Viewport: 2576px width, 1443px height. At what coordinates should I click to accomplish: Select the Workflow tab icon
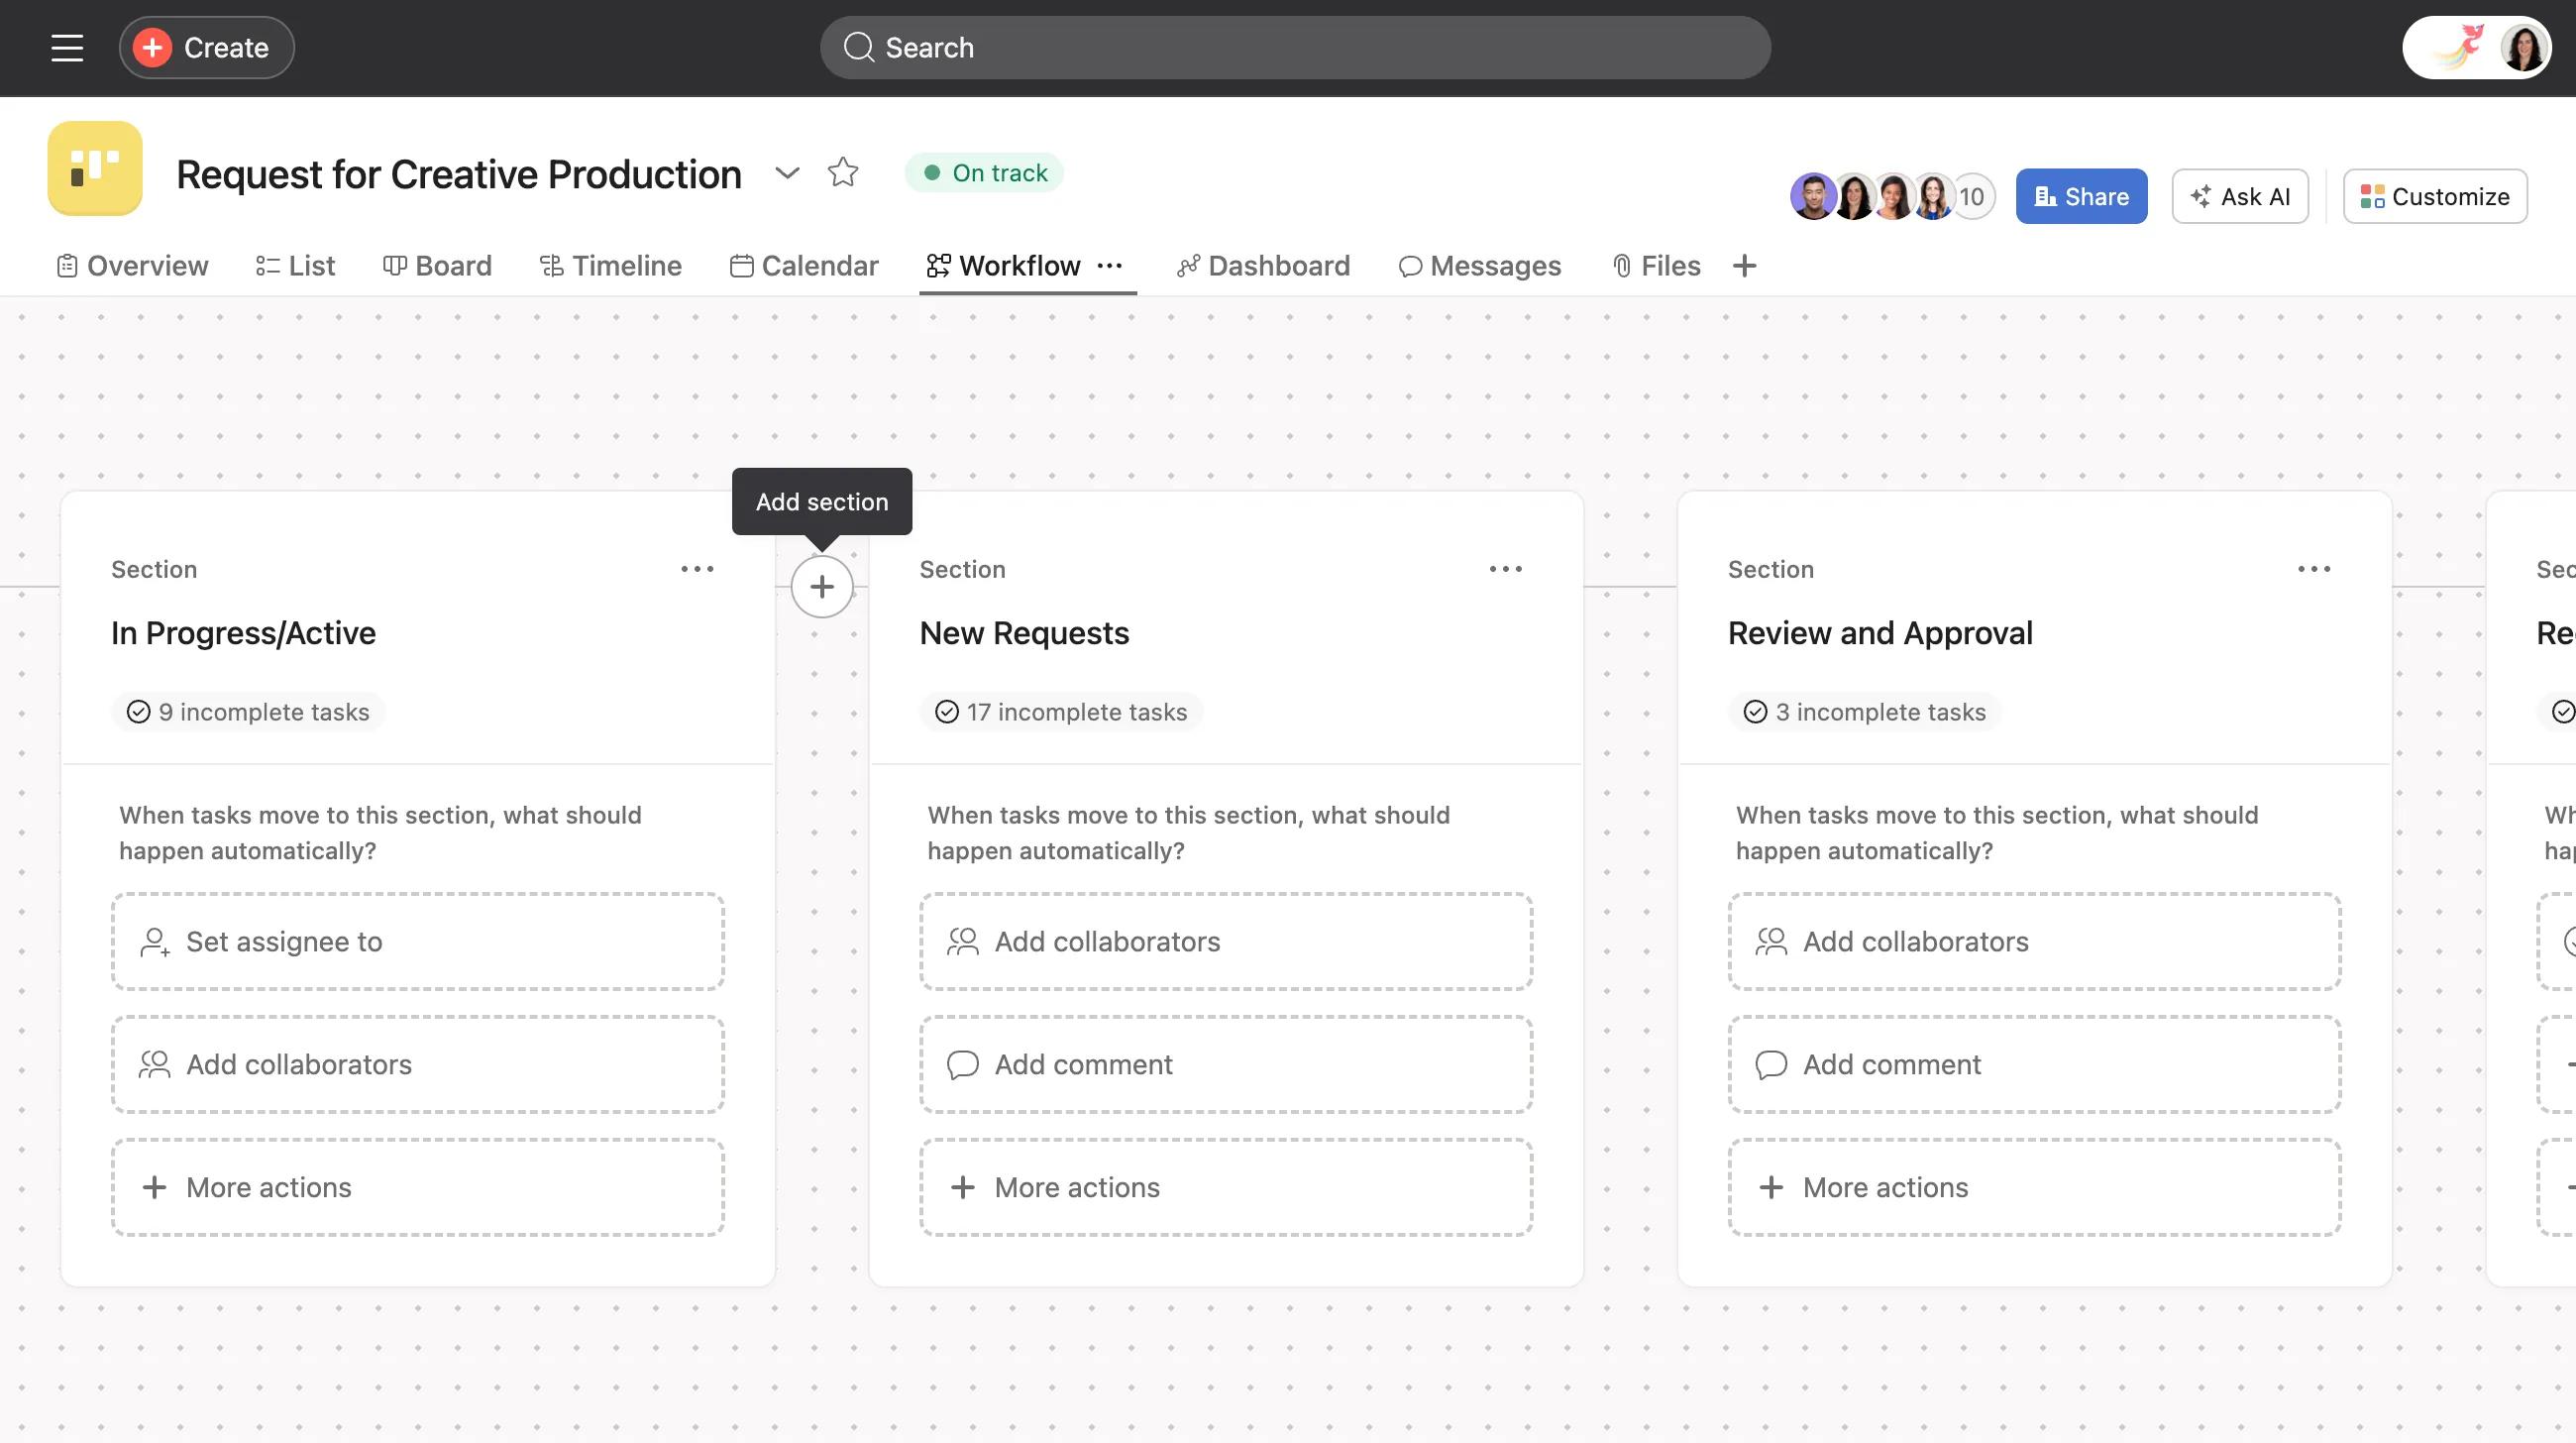(x=938, y=265)
